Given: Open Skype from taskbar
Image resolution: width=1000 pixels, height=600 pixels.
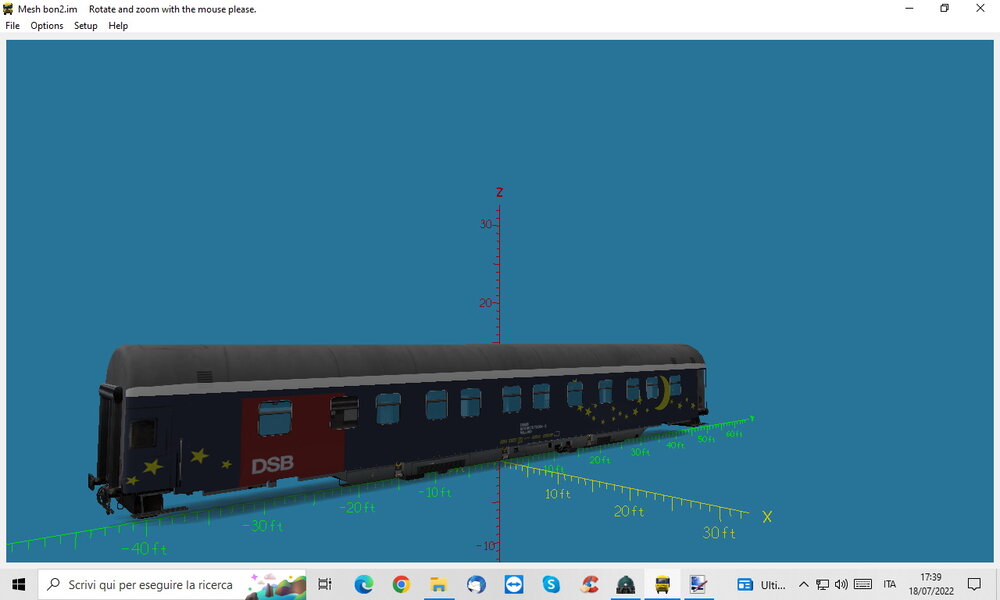Looking at the screenshot, I should [x=551, y=584].
